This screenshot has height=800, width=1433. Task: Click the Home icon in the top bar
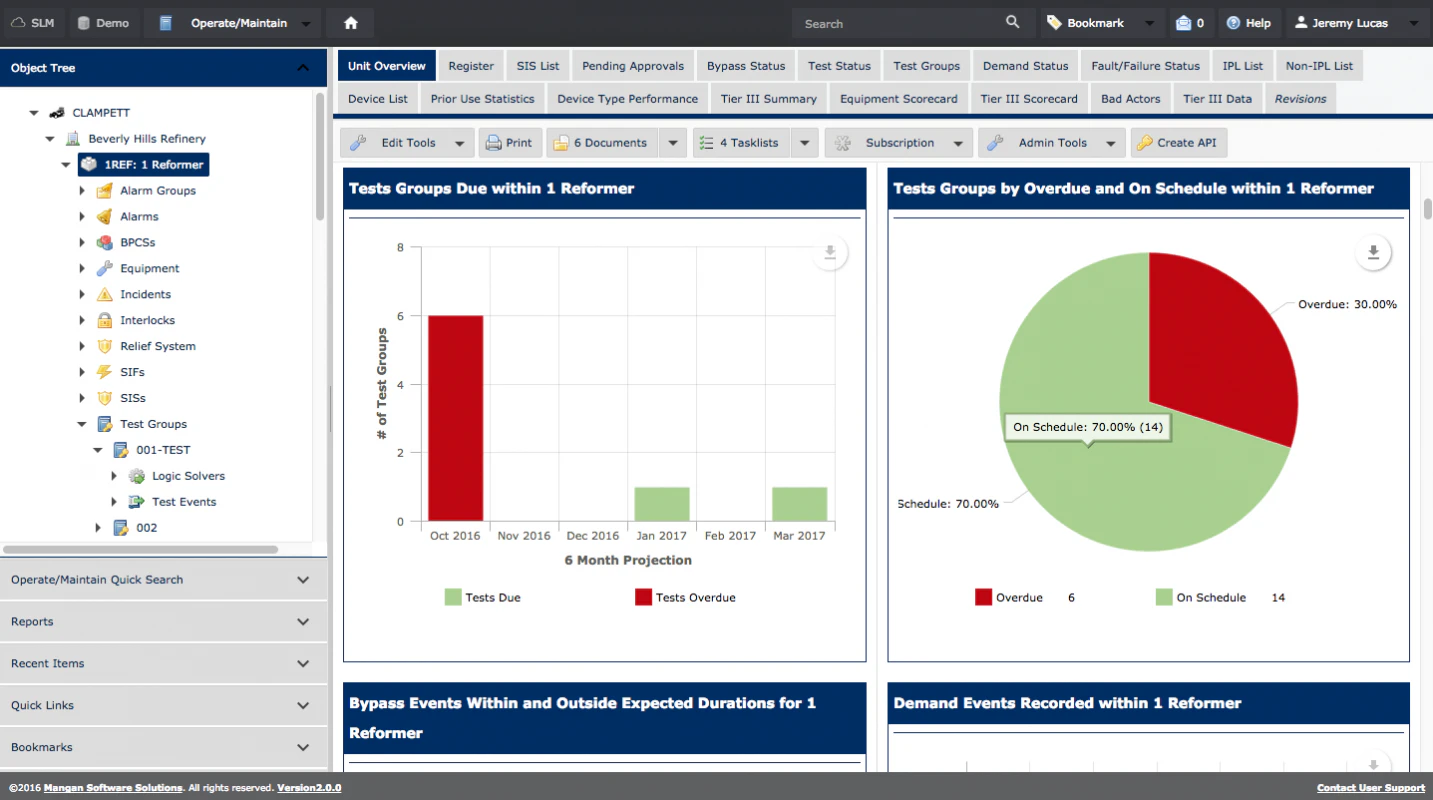pyautogui.click(x=348, y=22)
